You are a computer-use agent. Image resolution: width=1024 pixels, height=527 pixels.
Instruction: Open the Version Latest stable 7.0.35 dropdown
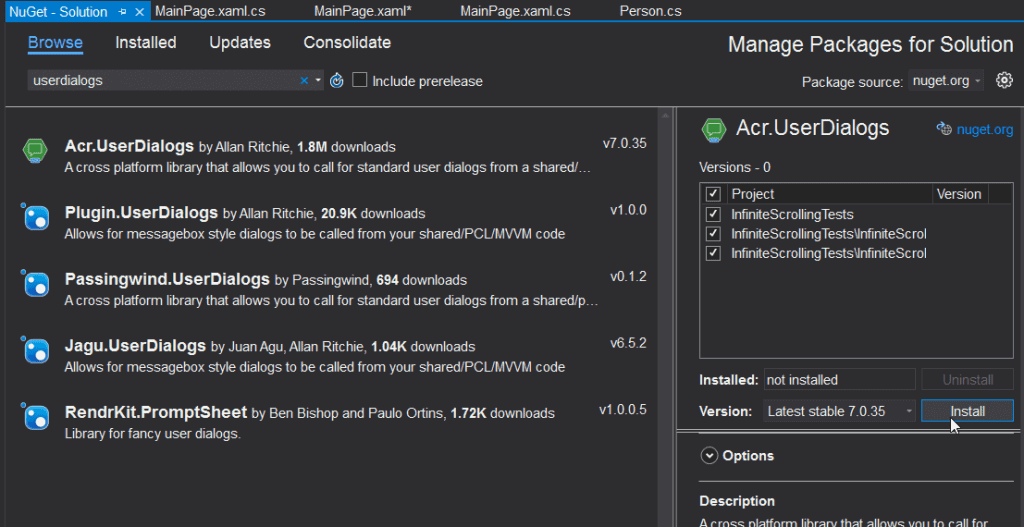[x=840, y=411]
